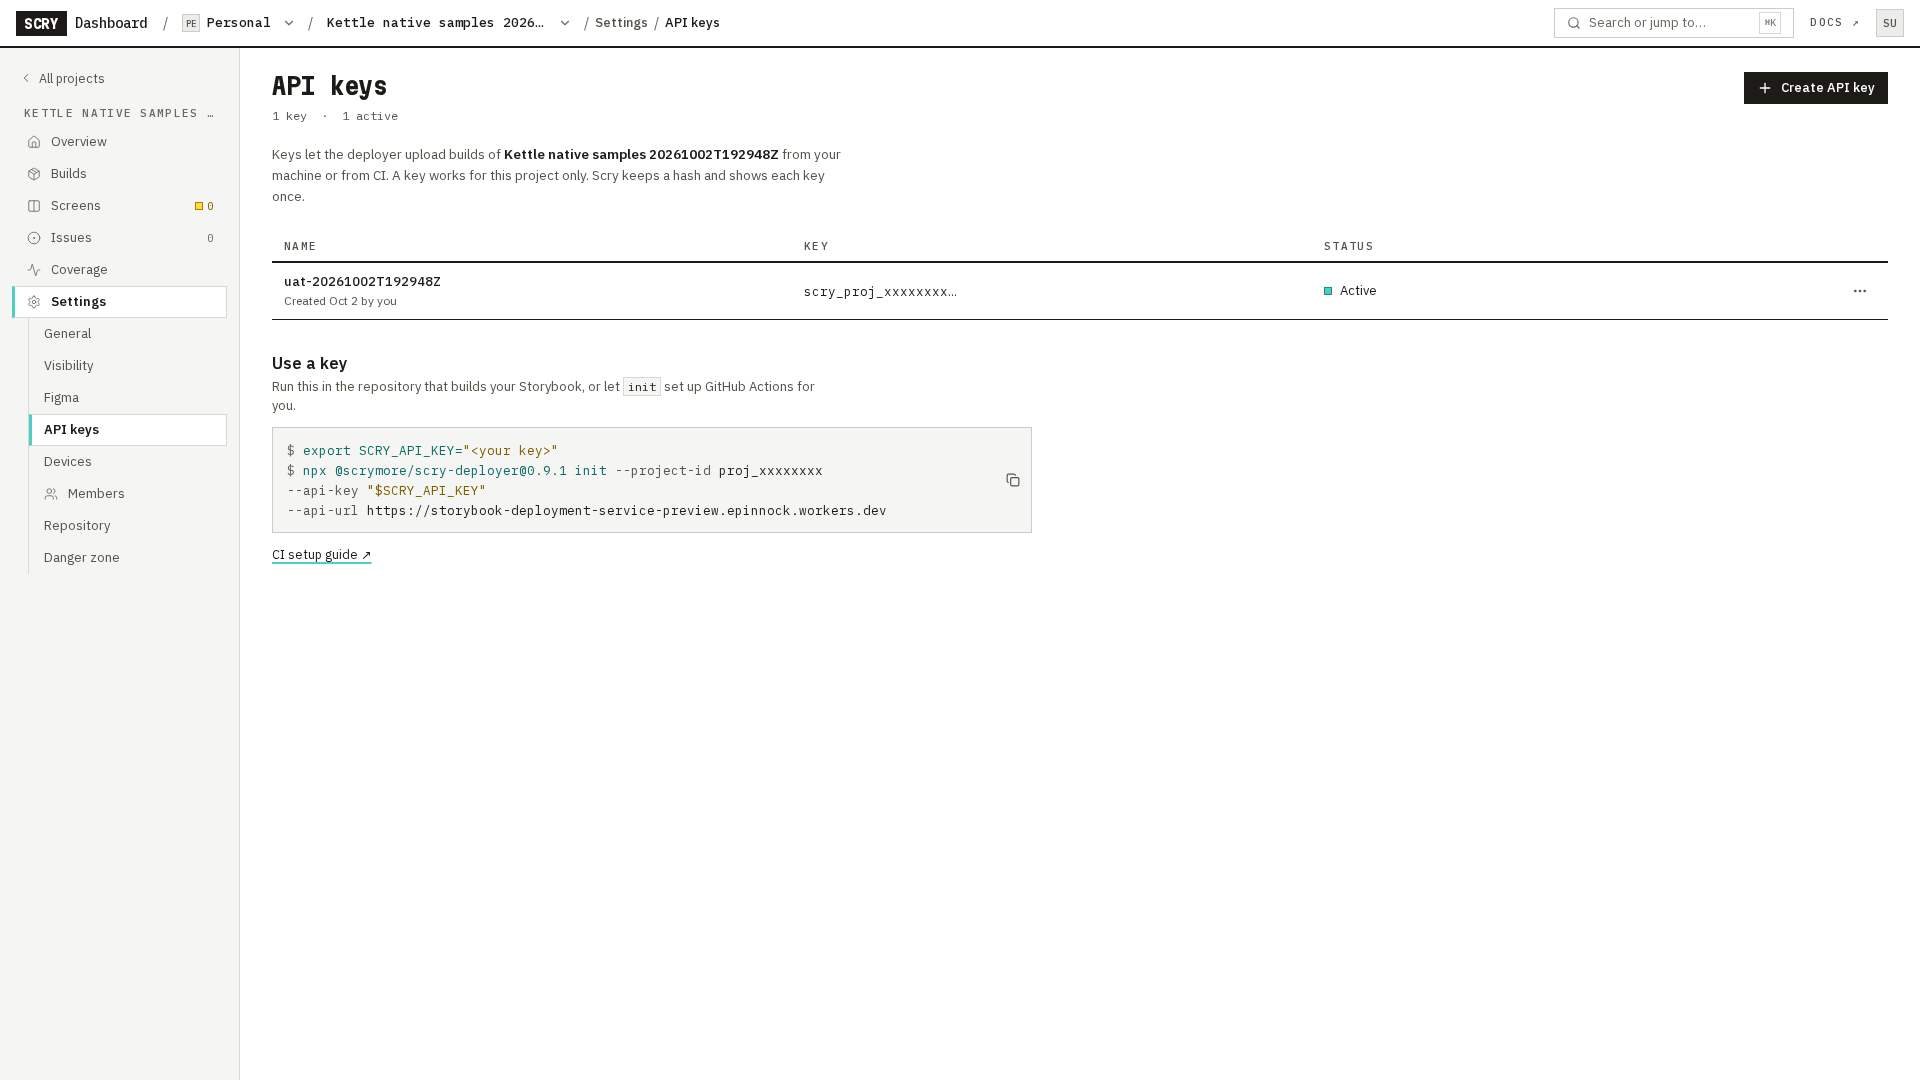The image size is (1920, 1080).
Task: Click Create API key button
Action: click(1815, 88)
